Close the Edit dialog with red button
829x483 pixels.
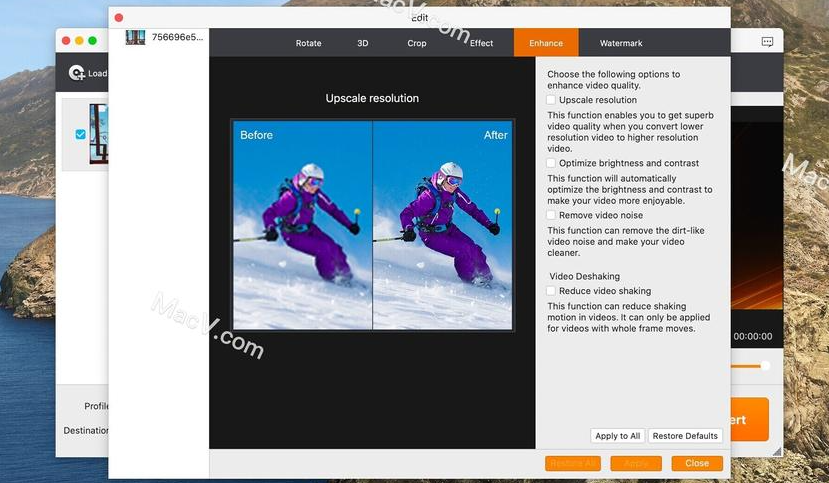(x=119, y=17)
